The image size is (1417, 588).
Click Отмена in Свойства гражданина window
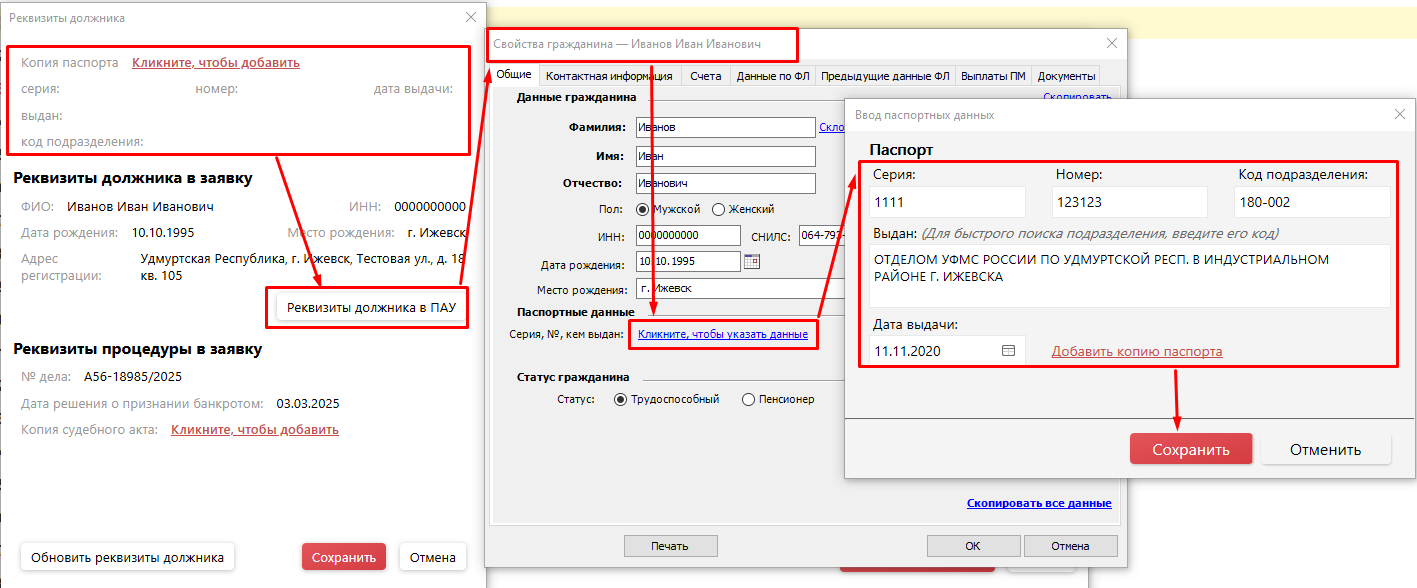pyautogui.click(x=1070, y=546)
